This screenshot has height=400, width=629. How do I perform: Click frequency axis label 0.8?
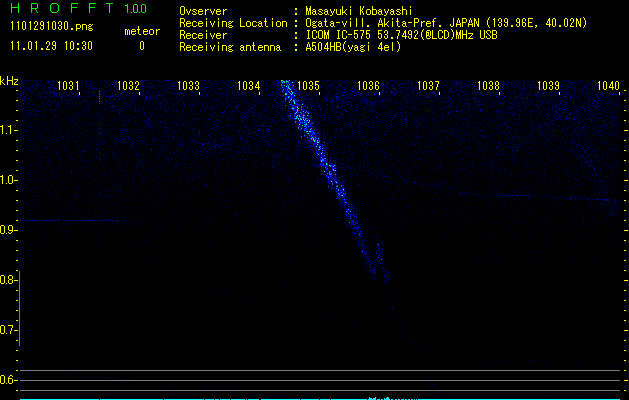pos(7,280)
